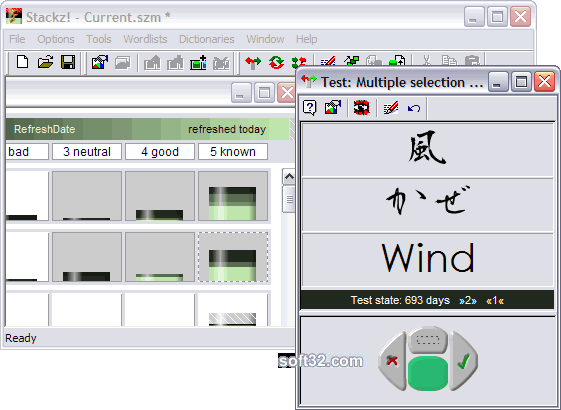The image size is (561, 410).
Task: Close the inner stack child window
Action: [287, 93]
